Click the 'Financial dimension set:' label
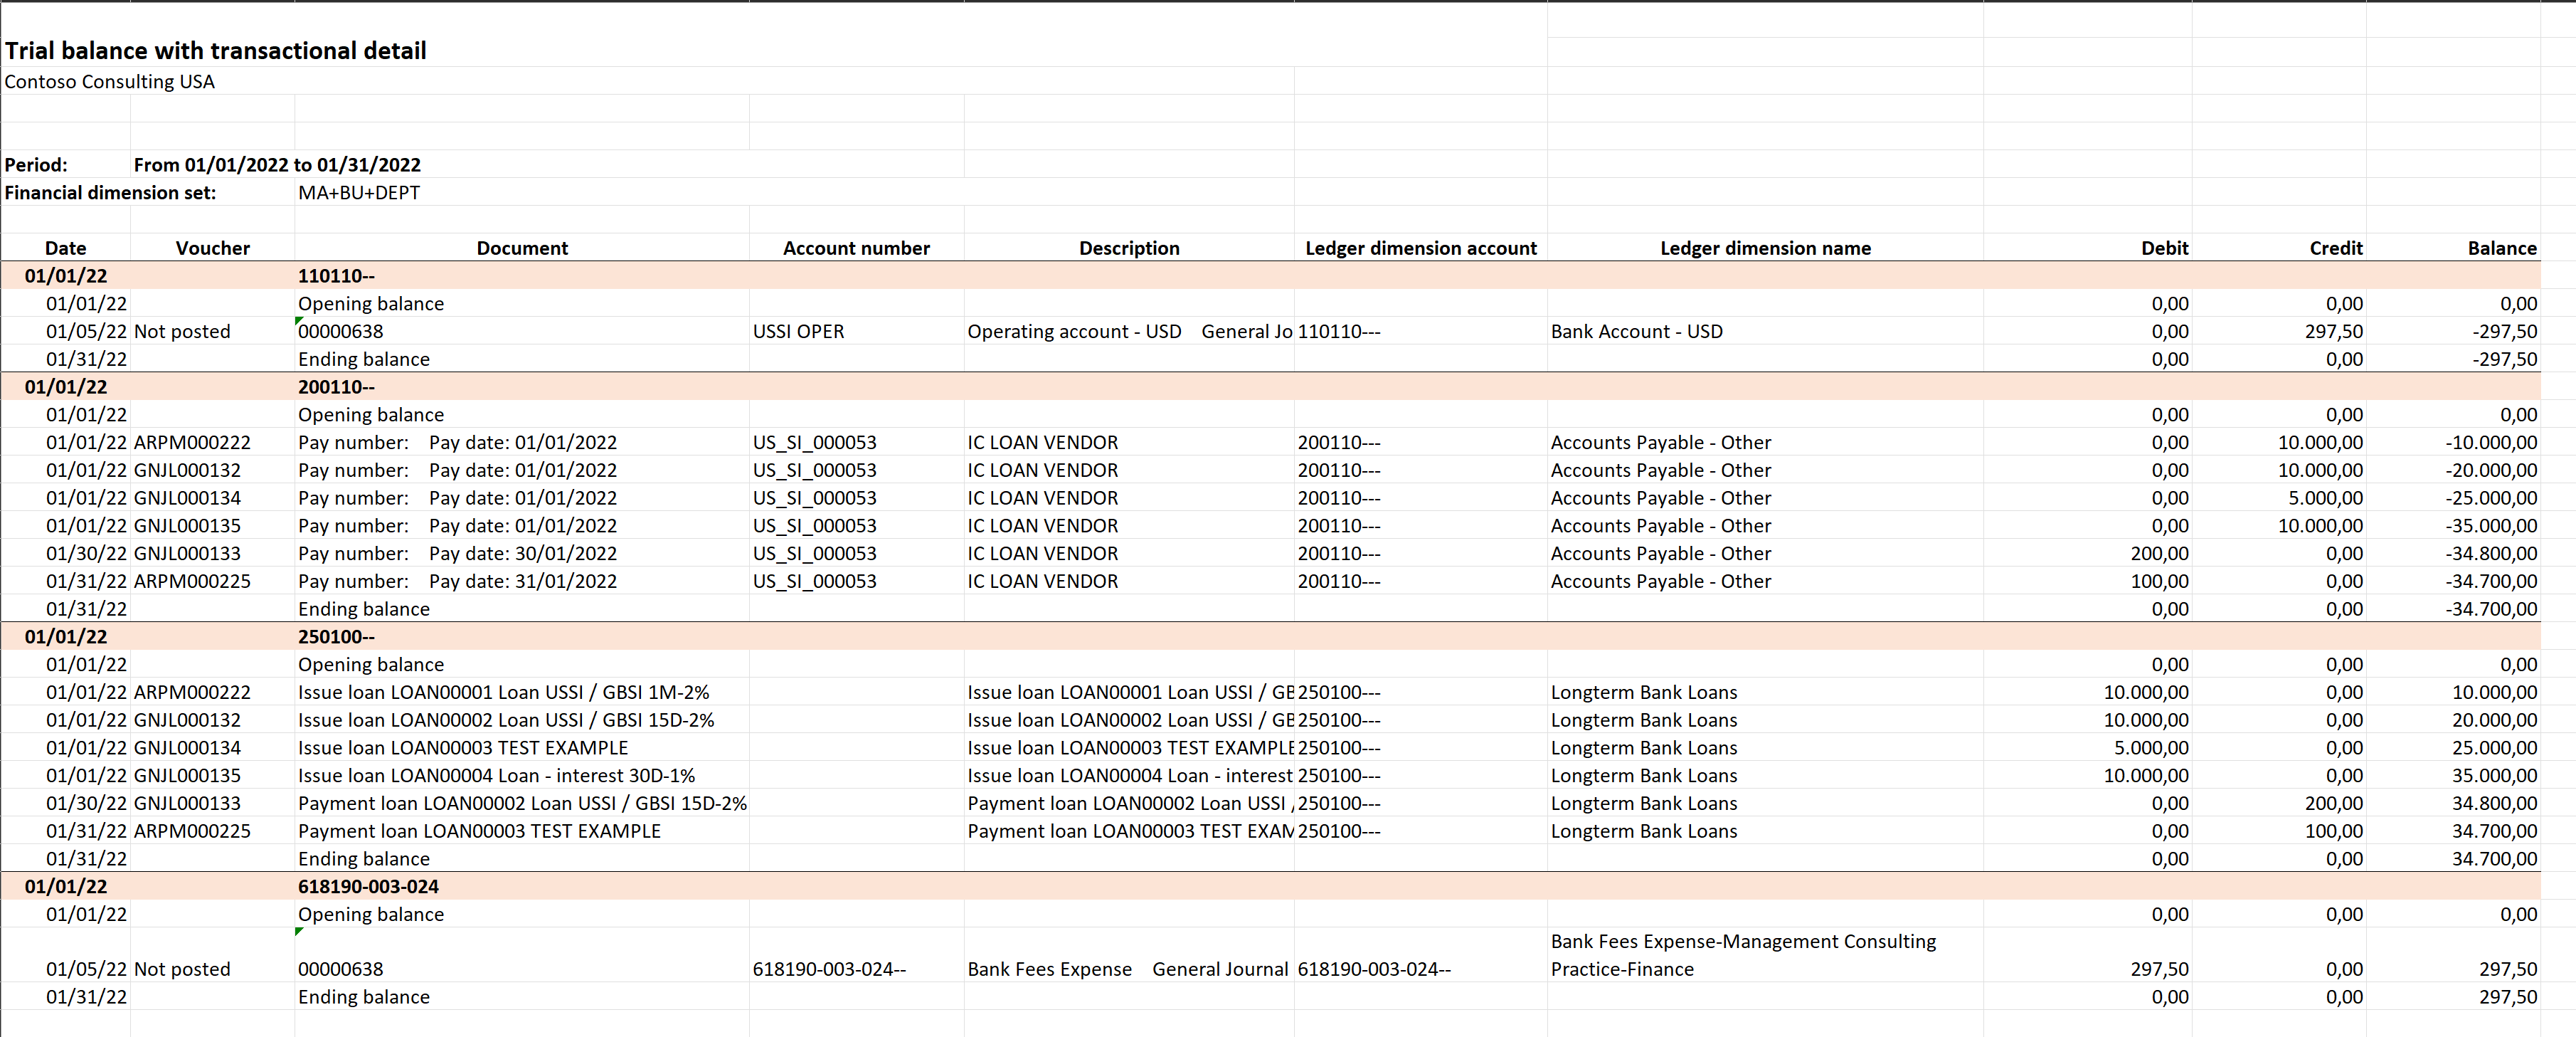The image size is (2576, 1037). pyautogui.click(x=110, y=193)
